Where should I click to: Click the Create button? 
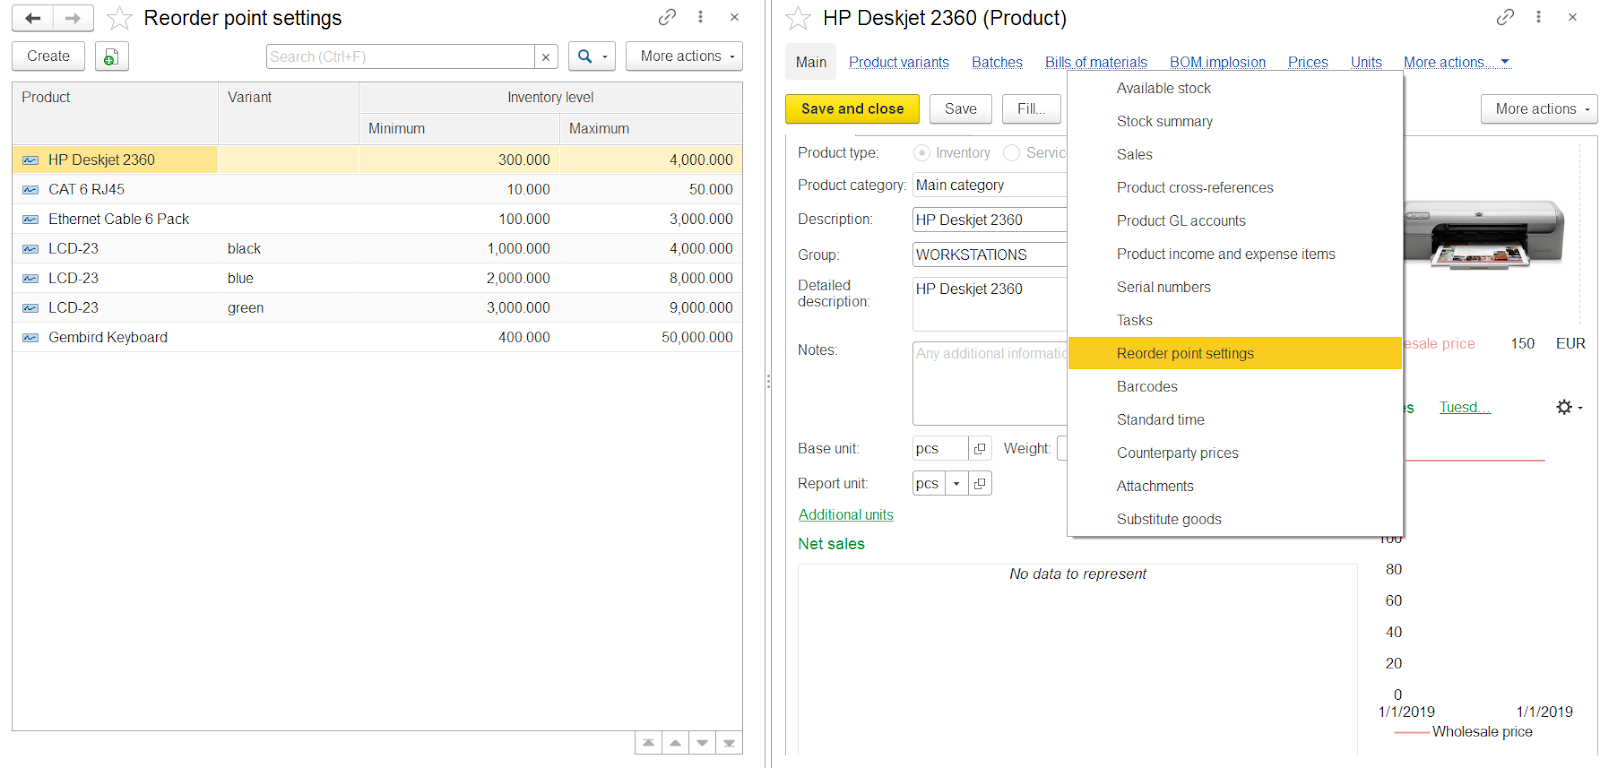tap(49, 57)
